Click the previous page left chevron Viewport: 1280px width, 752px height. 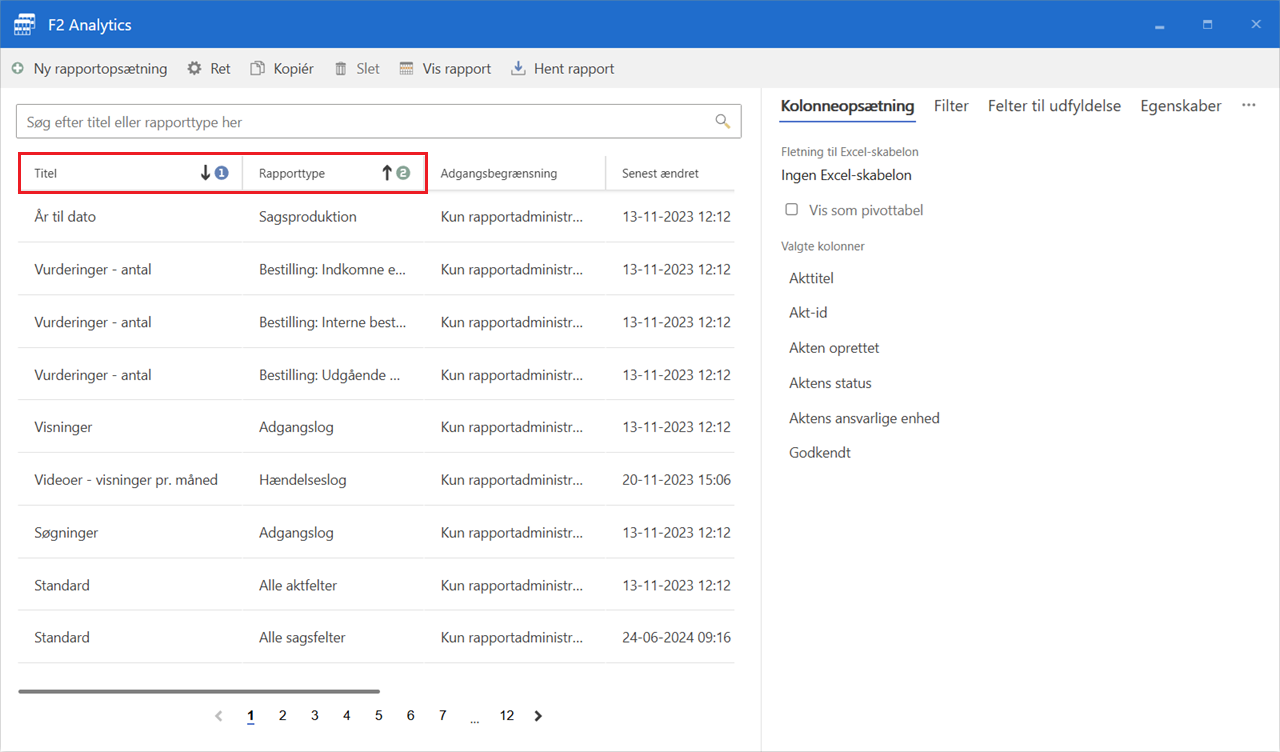click(219, 716)
